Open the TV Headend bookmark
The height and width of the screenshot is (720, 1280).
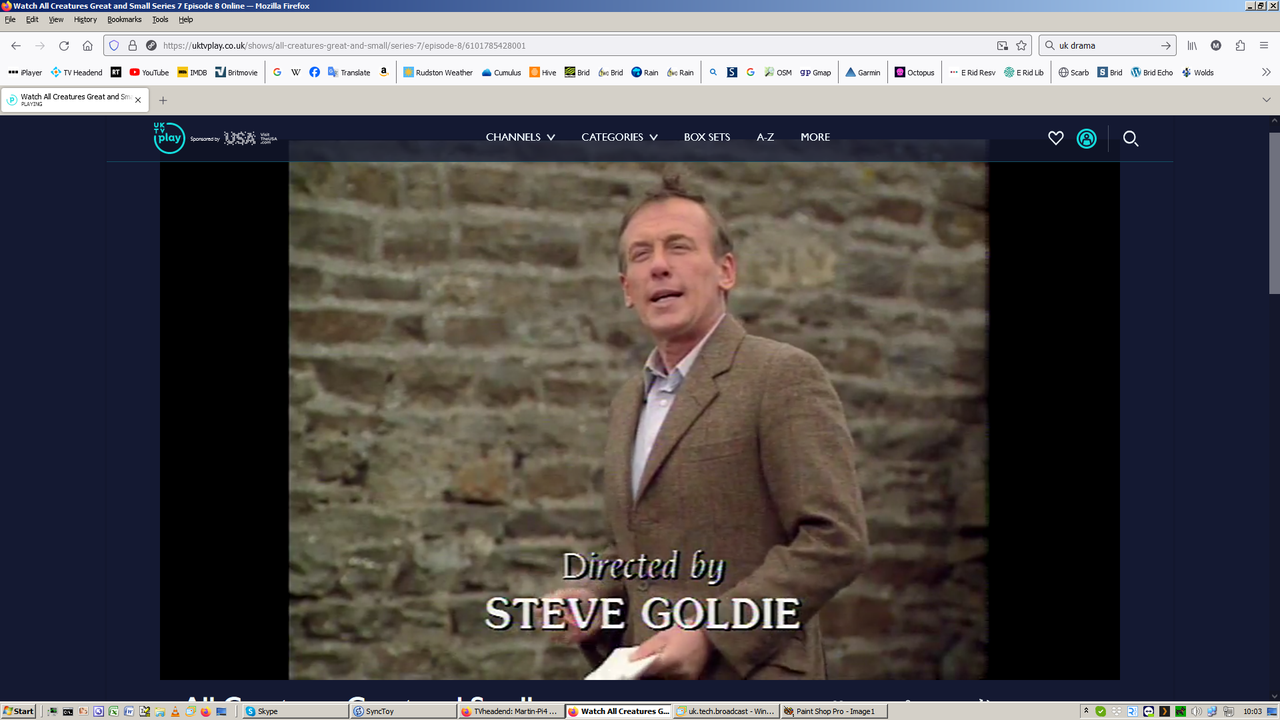[76, 72]
